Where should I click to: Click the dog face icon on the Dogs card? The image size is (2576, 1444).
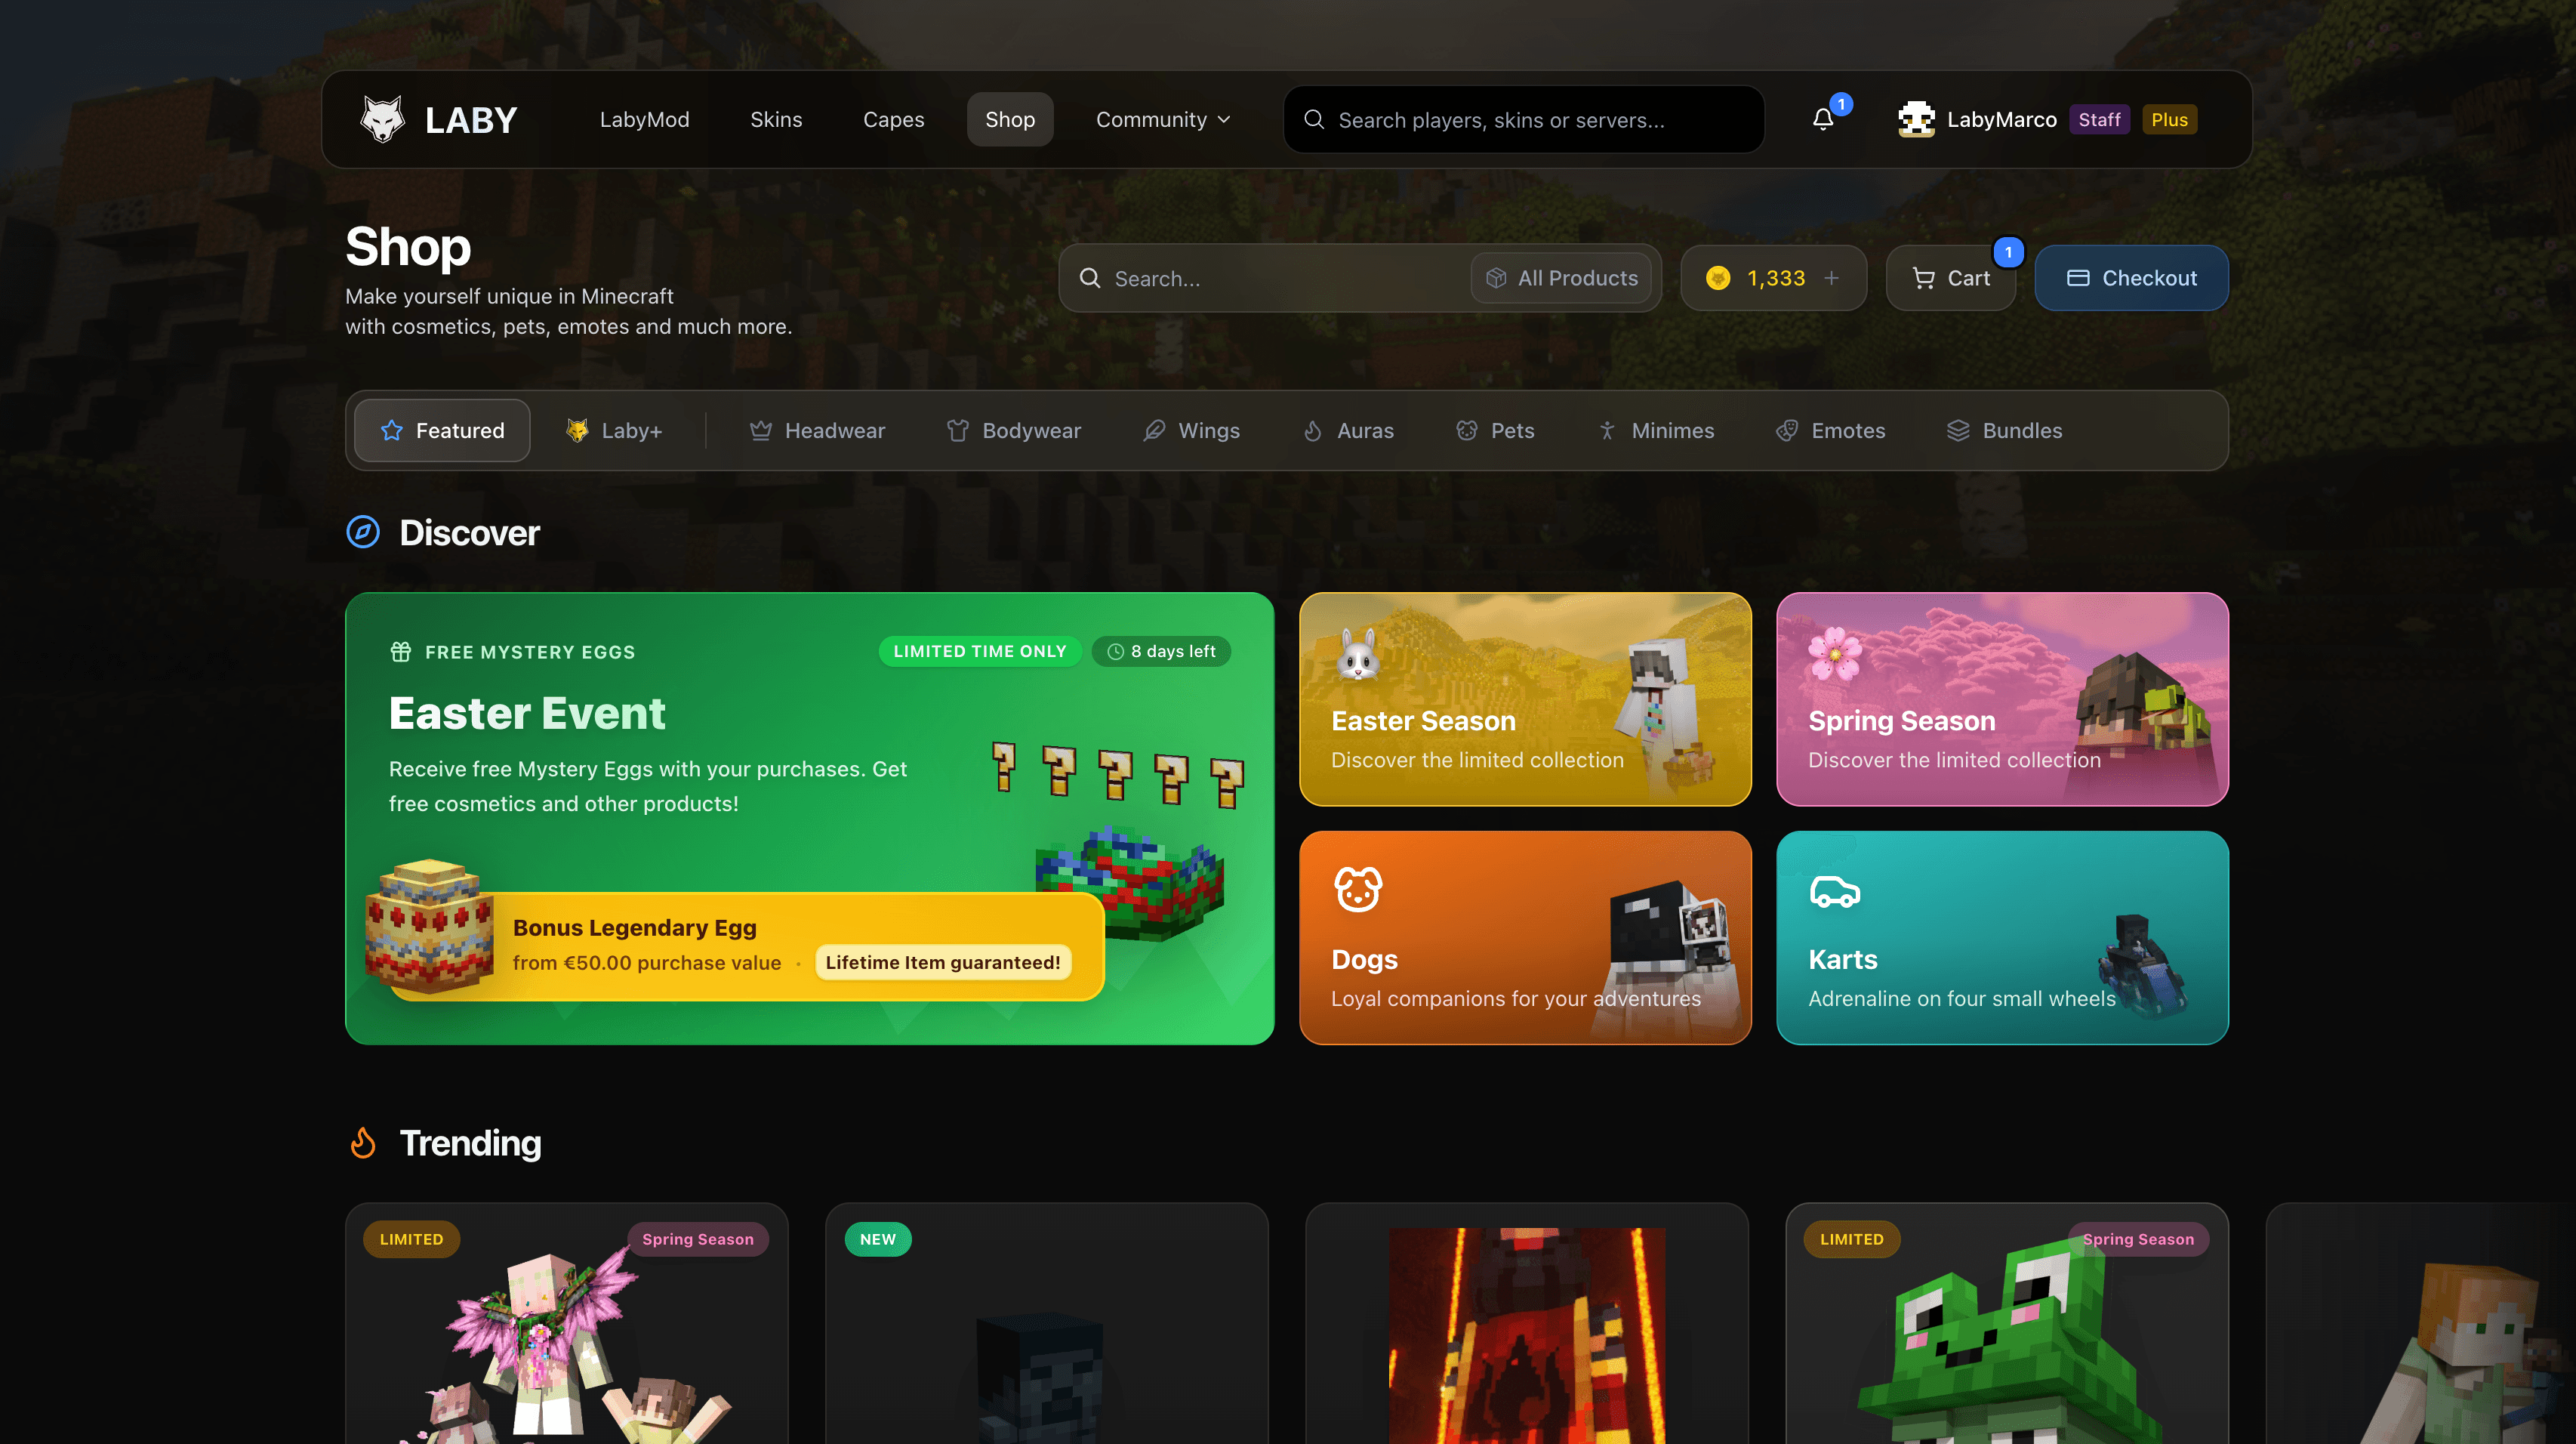tap(1358, 889)
